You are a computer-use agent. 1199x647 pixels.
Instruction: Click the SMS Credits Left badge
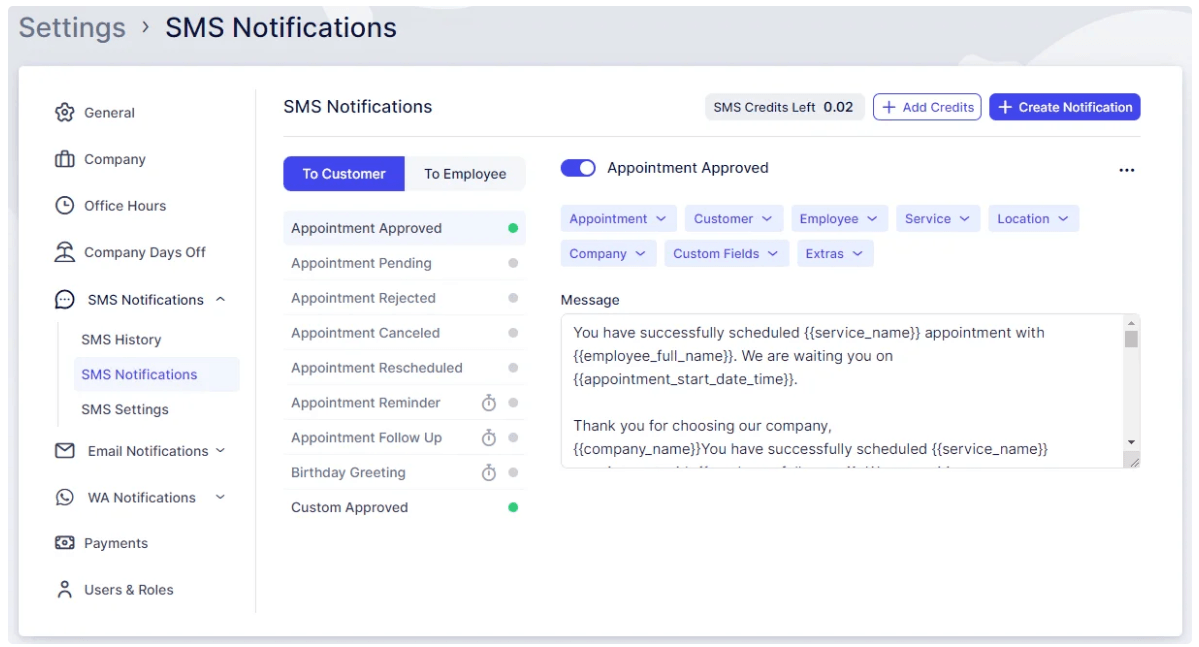784,107
